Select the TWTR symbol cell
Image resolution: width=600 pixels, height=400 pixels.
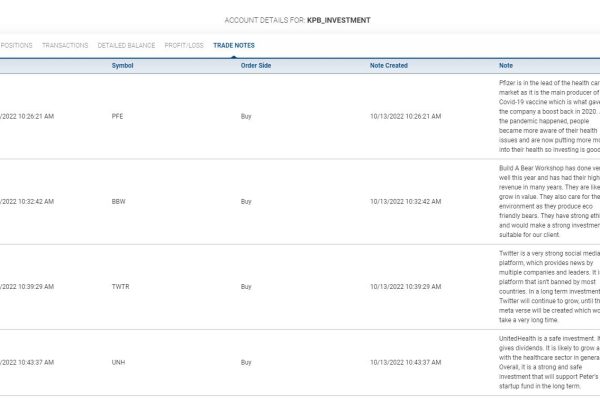pyautogui.click(x=121, y=287)
